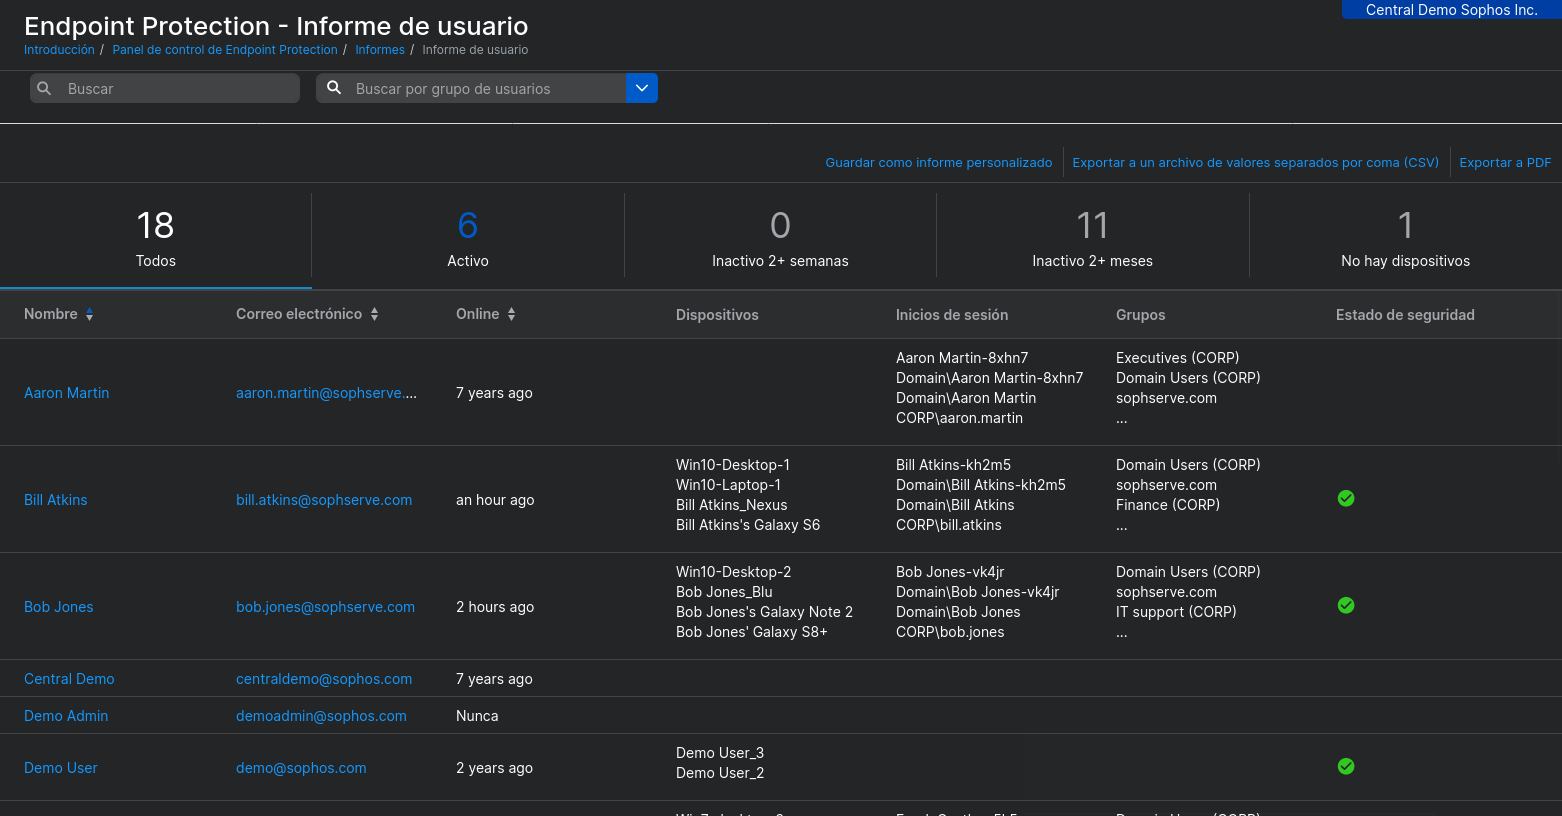
Task: Sort by Nombre column arrow icon
Action: (x=89, y=314)
